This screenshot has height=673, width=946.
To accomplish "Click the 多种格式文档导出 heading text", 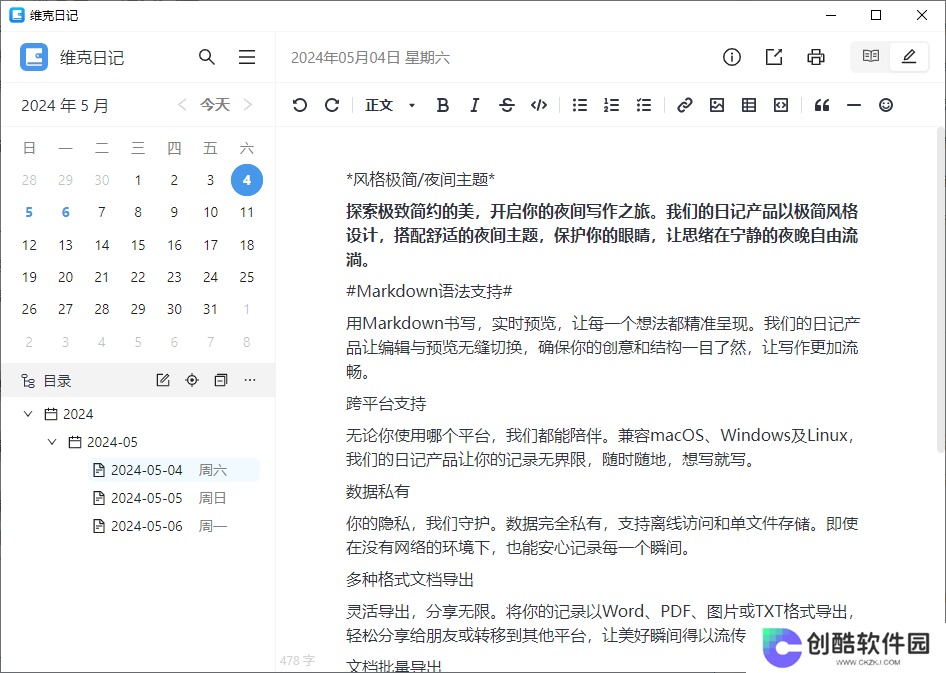I will click(410, 580).
